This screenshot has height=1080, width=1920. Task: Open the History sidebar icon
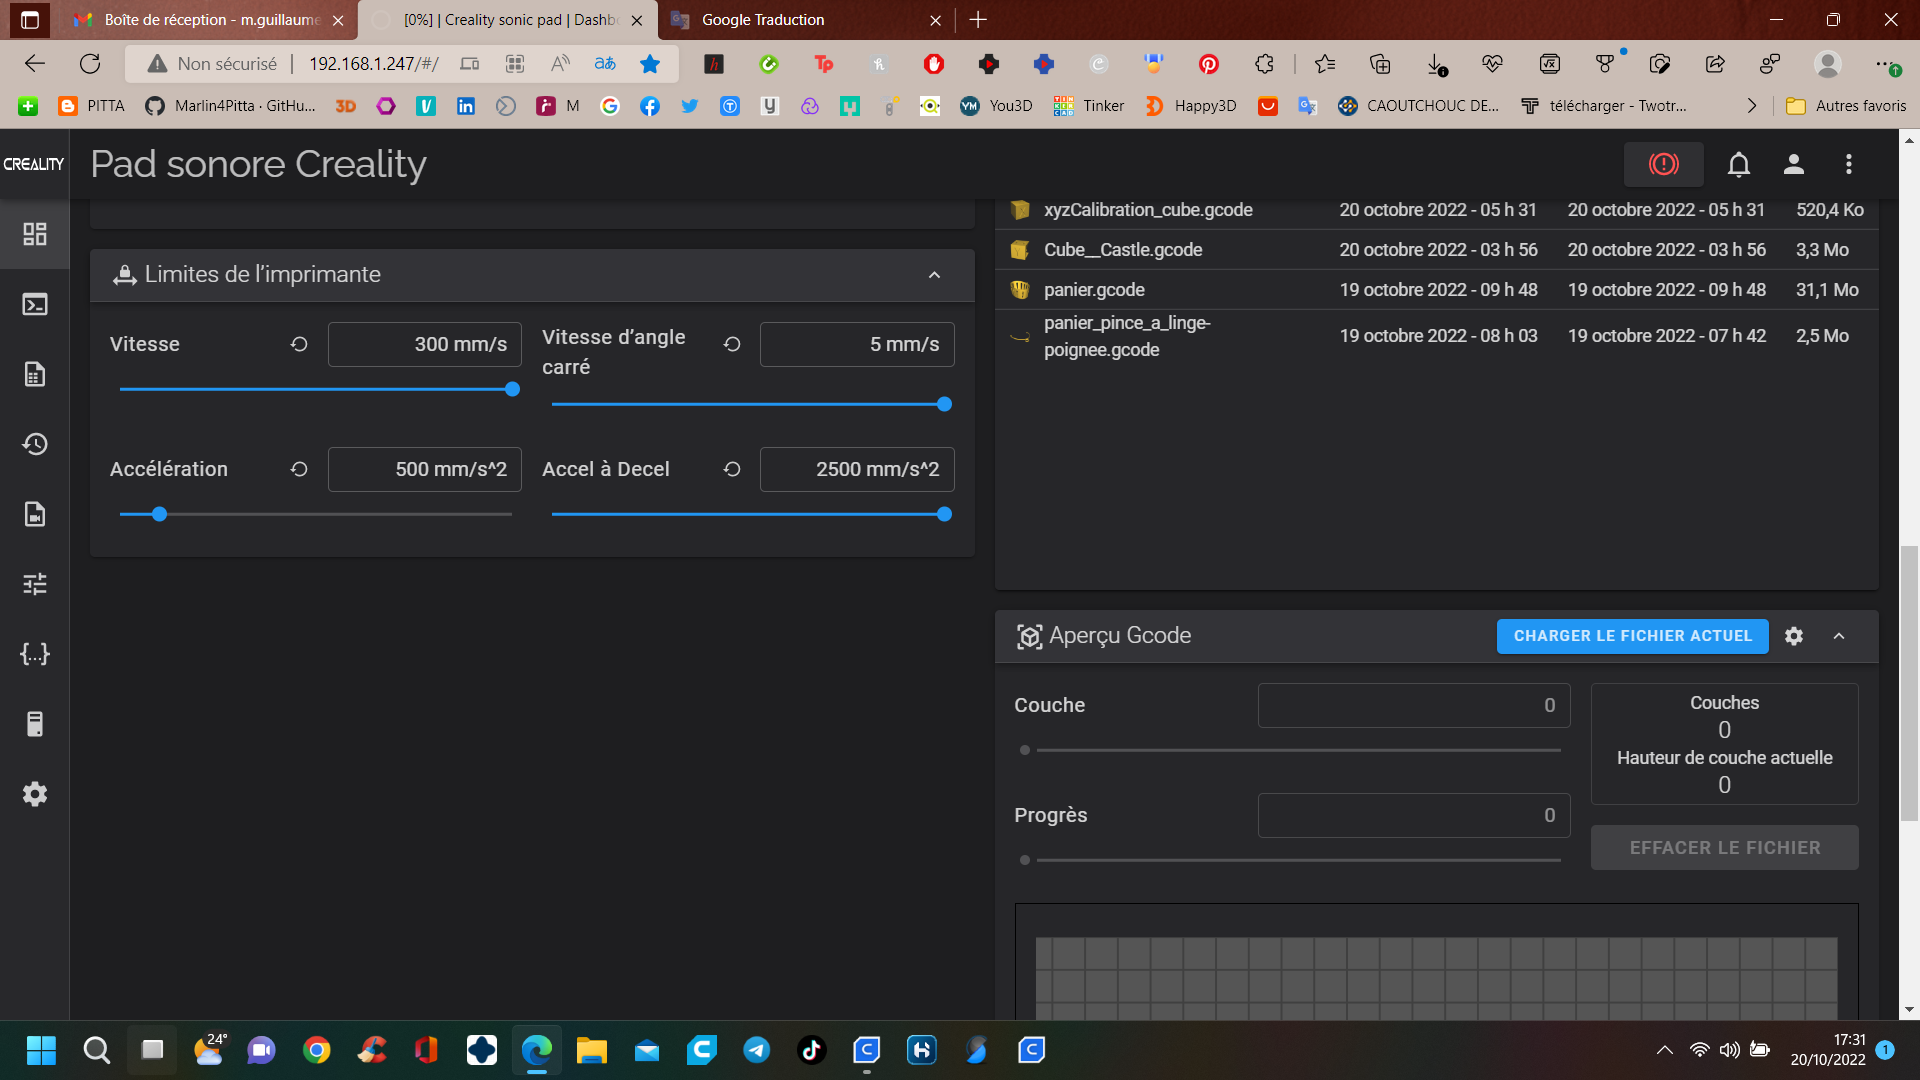tap(35, 444)
